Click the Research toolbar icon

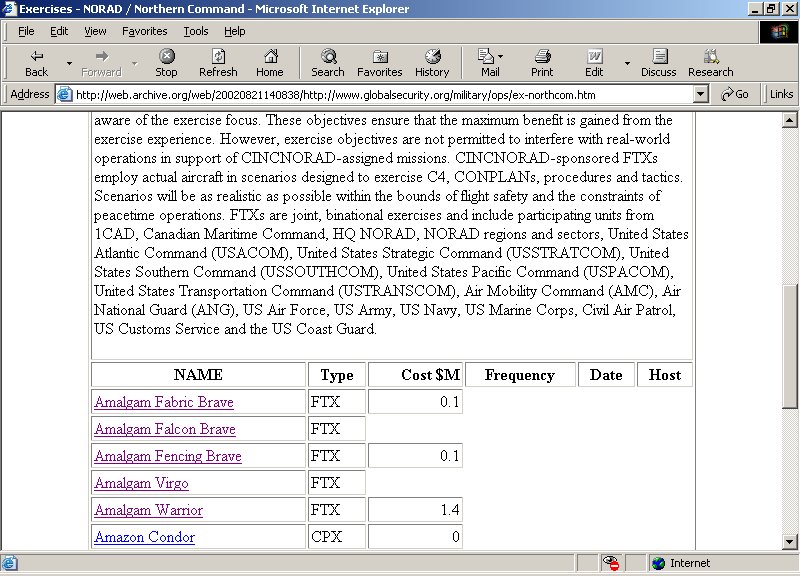click(x=710, y=63)
